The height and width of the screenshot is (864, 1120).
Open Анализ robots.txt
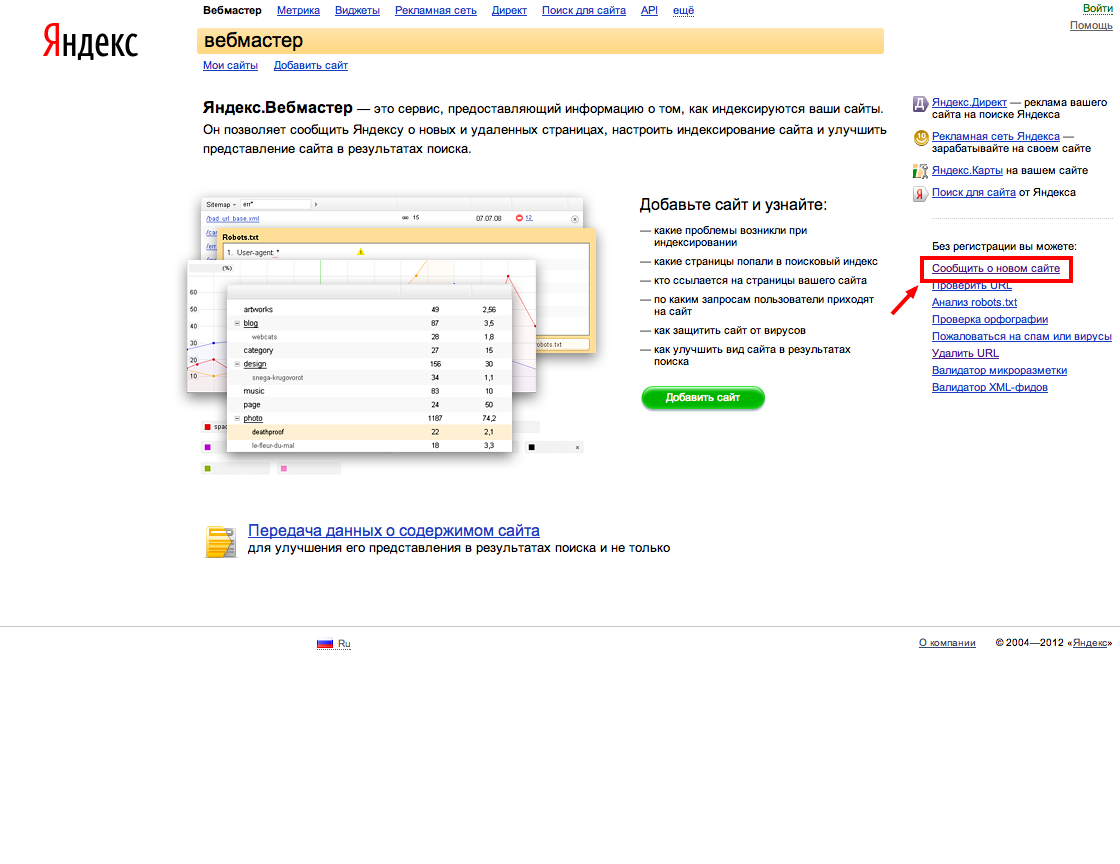click(974, 303)
